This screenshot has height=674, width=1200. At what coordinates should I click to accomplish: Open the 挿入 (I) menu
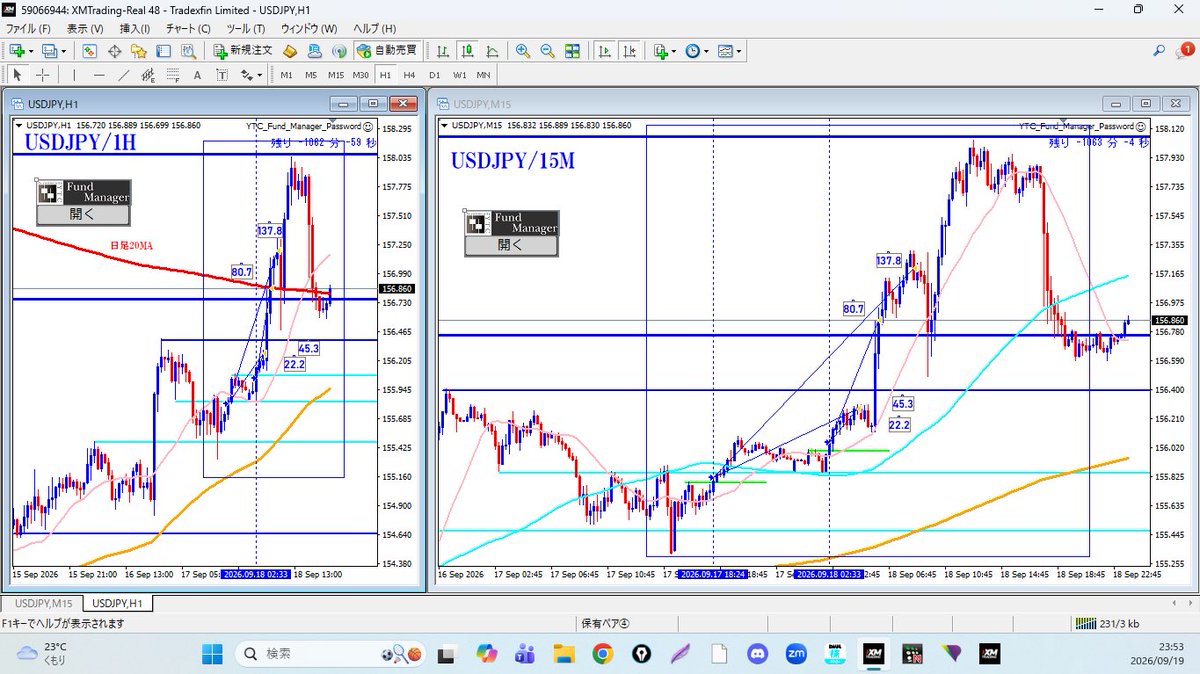coord(135,28)
